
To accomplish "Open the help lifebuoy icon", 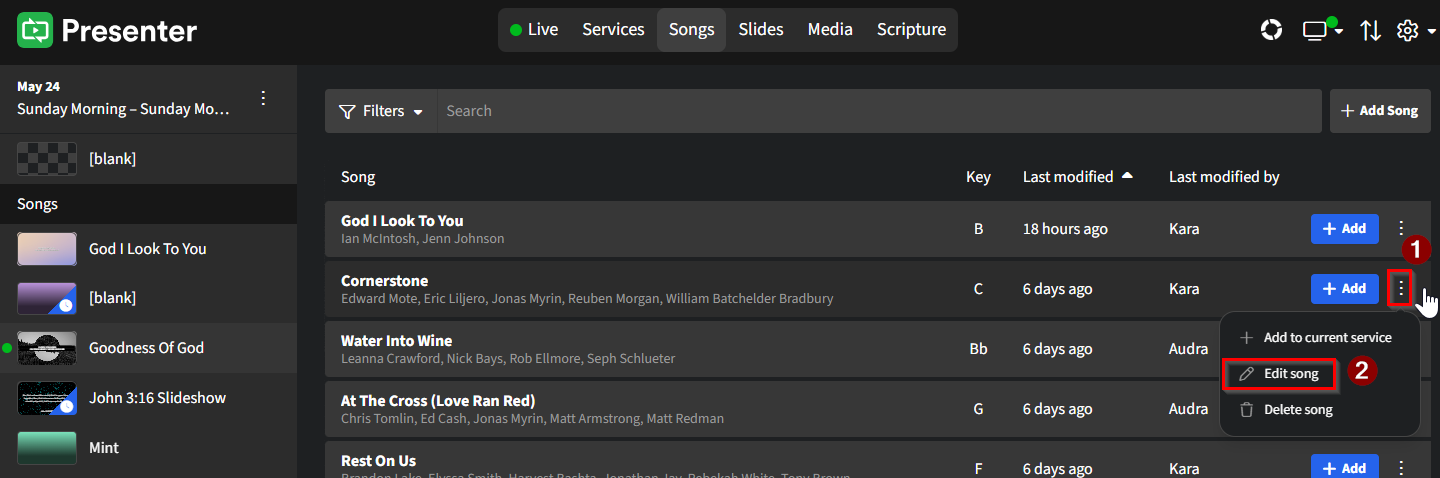I will [x=1271, y=30].
